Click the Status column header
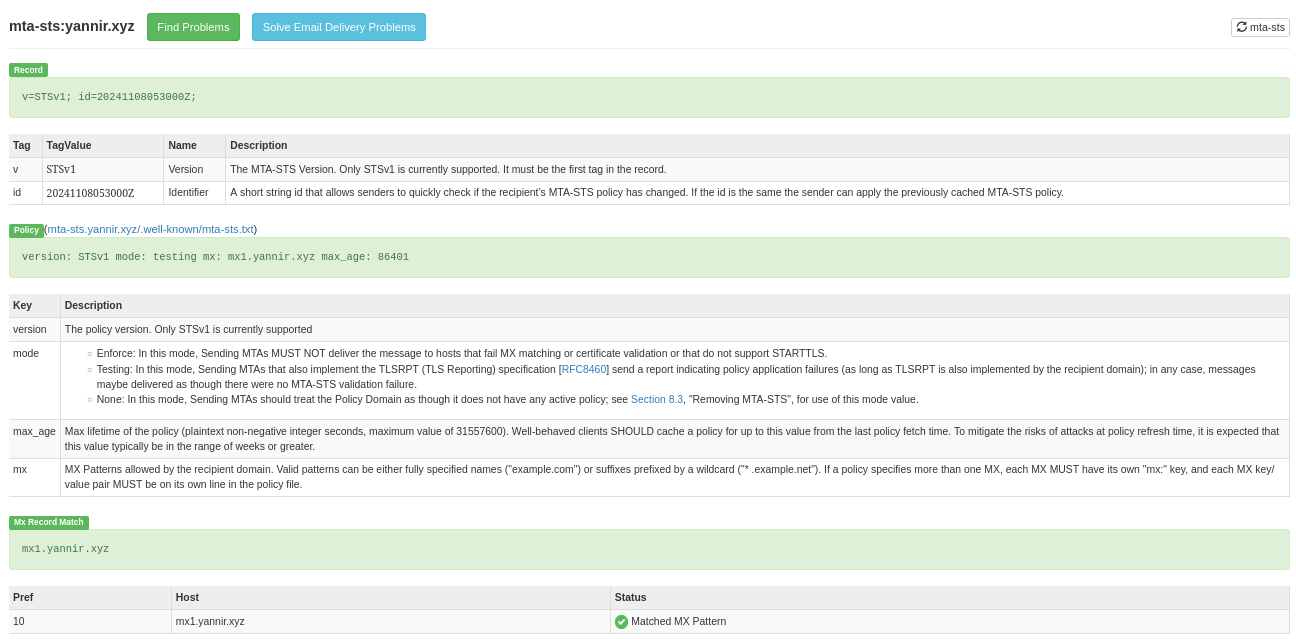This screenshot has height=639, width=1296. (630, 597)
